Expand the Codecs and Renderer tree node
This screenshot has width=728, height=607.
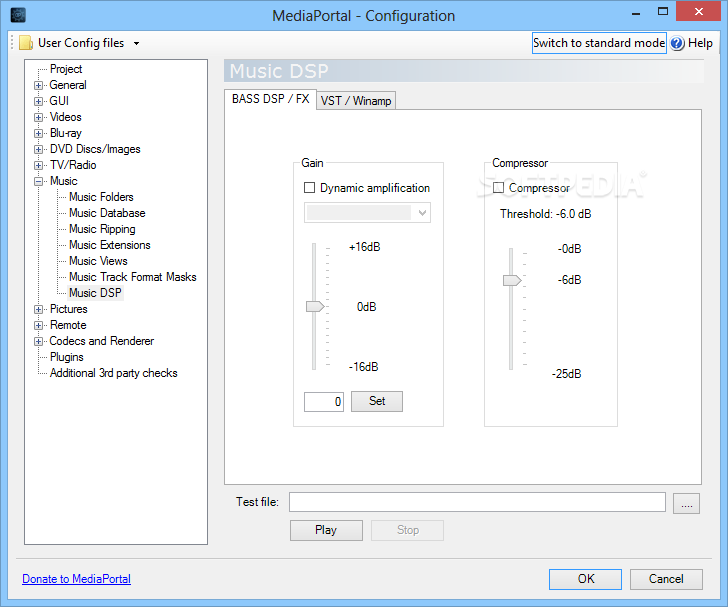[x=39, y=341]
